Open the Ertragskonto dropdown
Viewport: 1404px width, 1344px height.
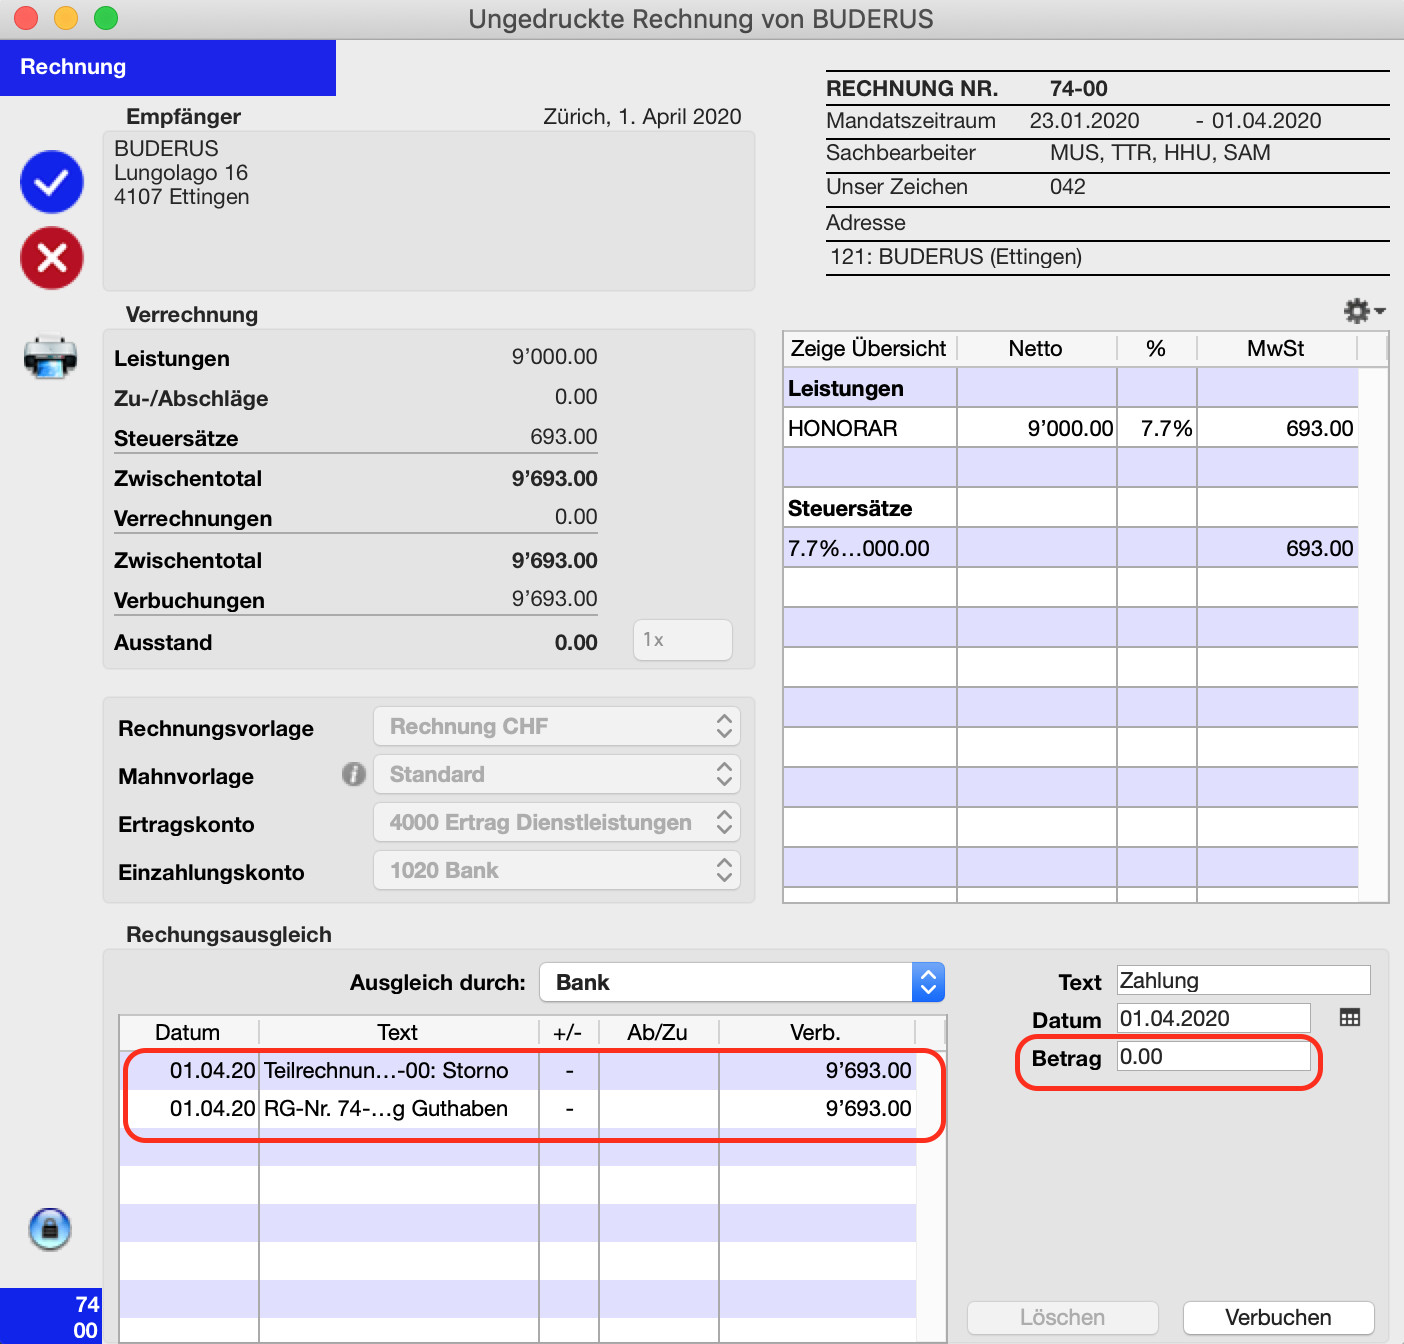pyautogui.click(x=557, y=822)
